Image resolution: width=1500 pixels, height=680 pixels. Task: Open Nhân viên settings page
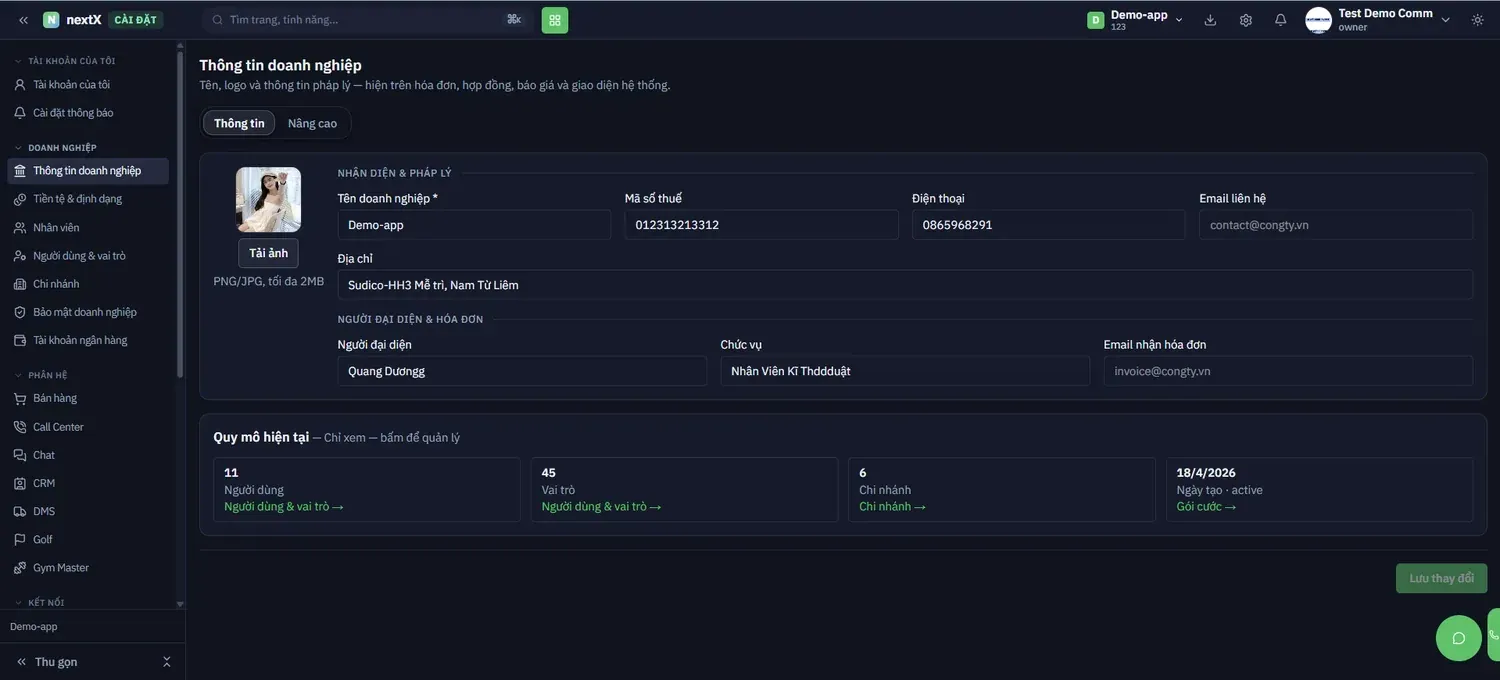(88, 227)
